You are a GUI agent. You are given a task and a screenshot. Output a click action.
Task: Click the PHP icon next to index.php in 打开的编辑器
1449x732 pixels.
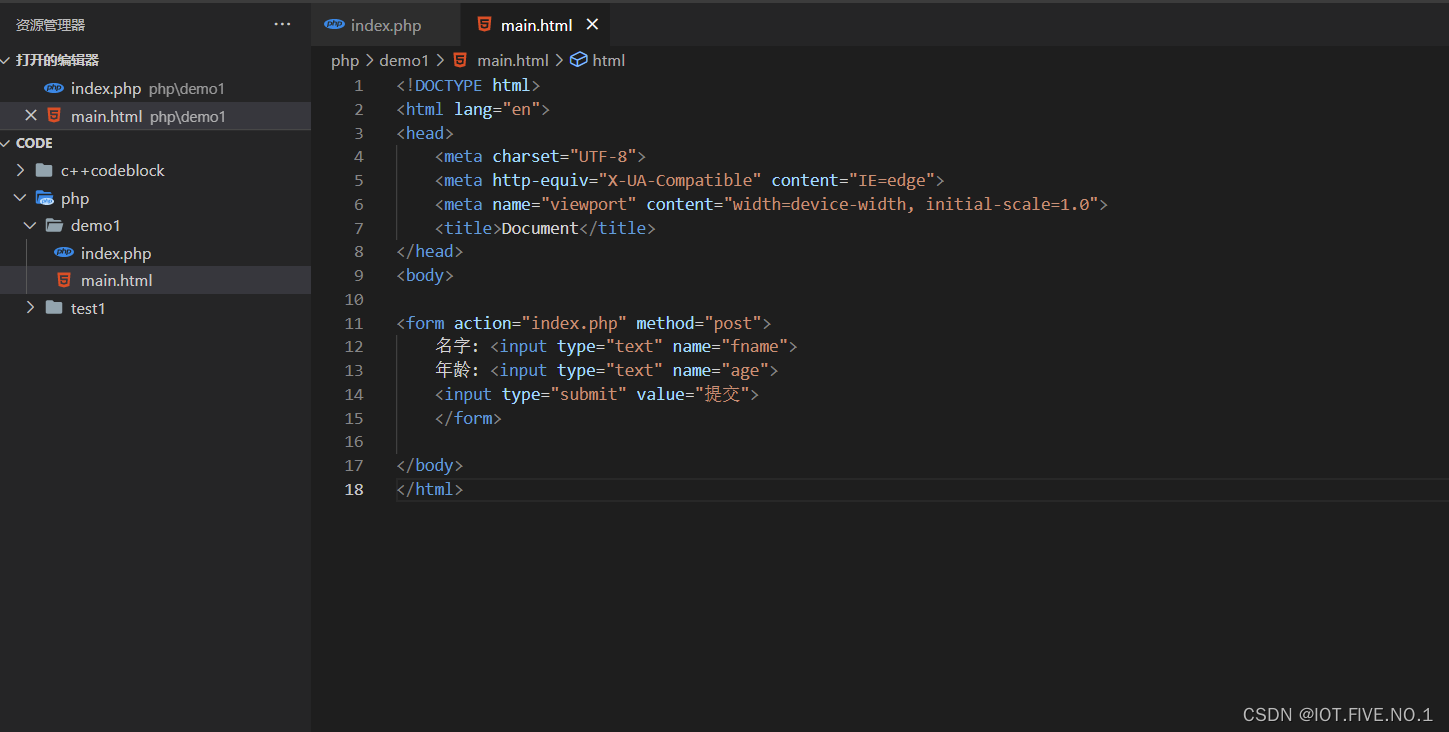pyautogui.click(x=54, y=88)
